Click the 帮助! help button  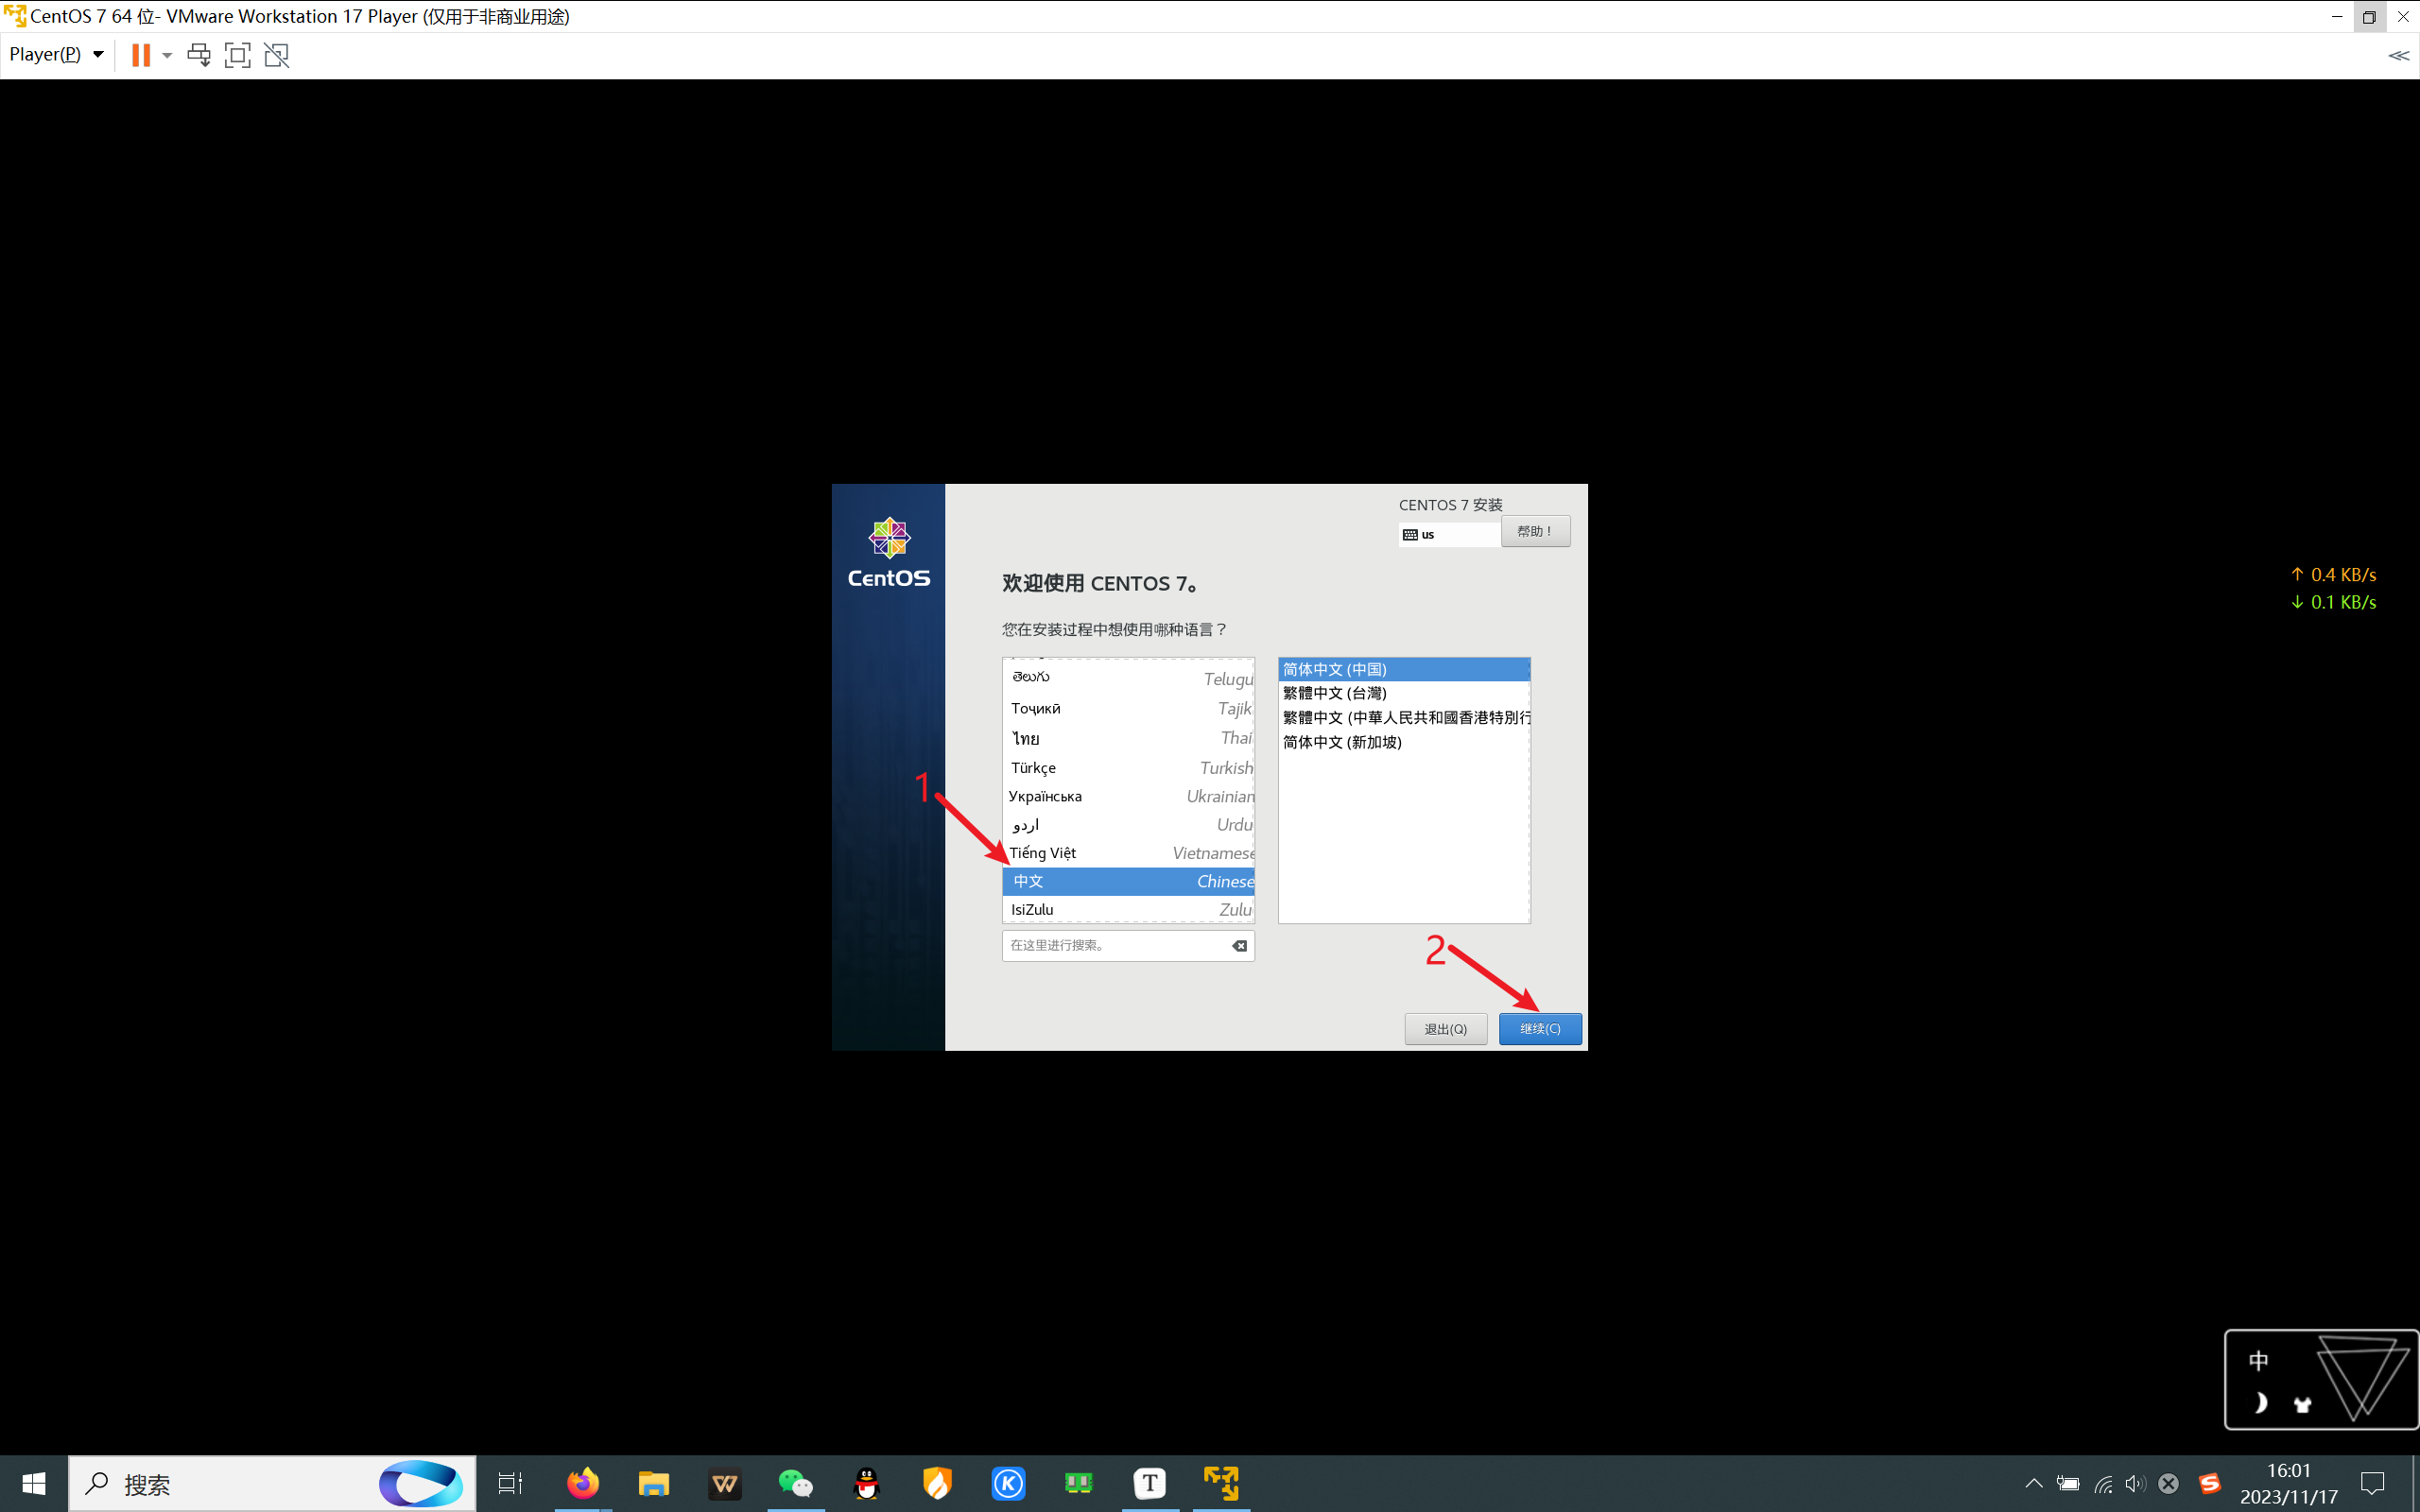(x=1535, y=531)
